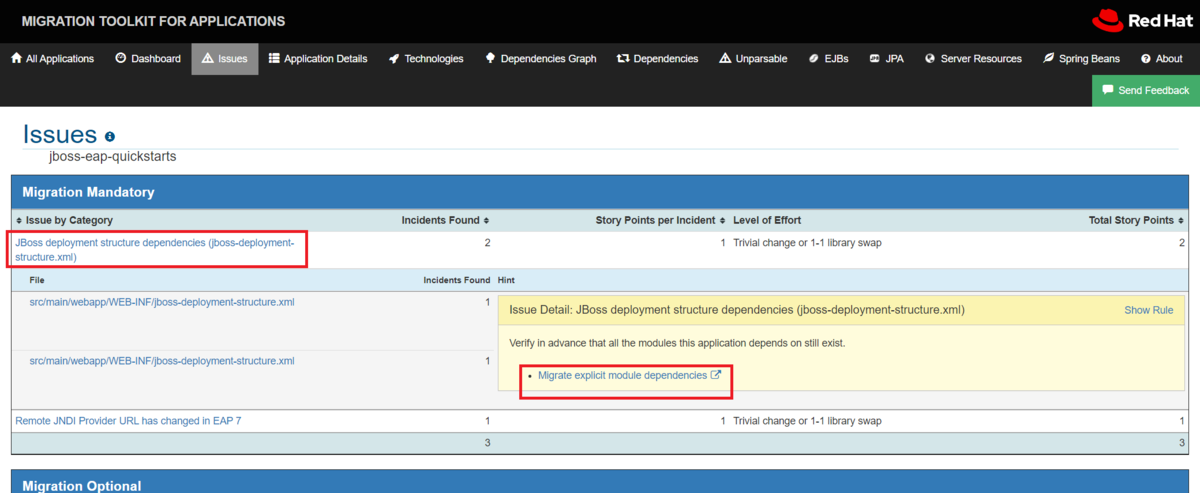Image resolution: width=1200 pixels, height=493 pixels.
Task: Open Remote JNDI Provider URL issue
Action: point(128,421)
